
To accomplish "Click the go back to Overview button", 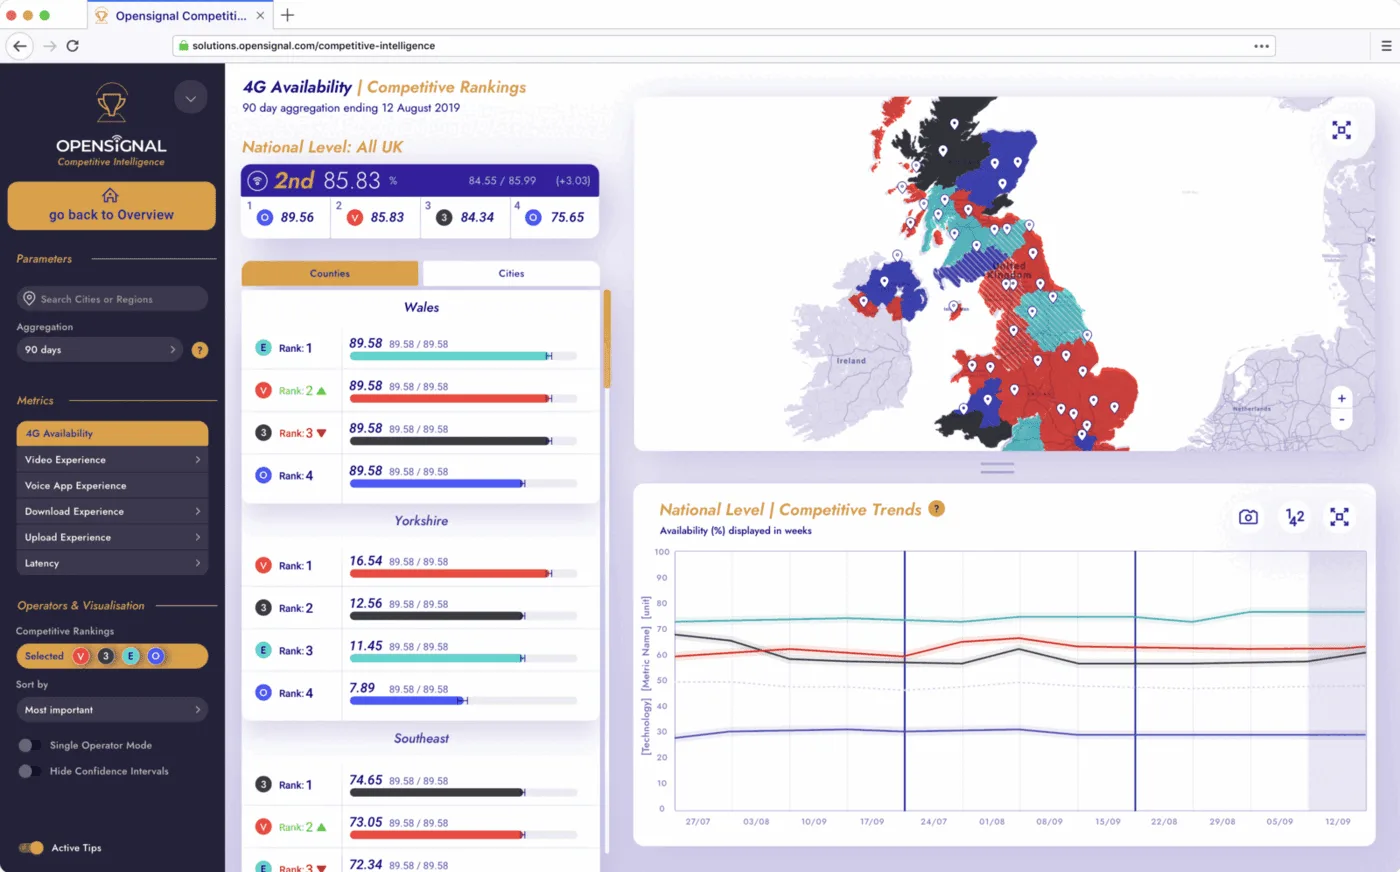I will coord(111,206).
